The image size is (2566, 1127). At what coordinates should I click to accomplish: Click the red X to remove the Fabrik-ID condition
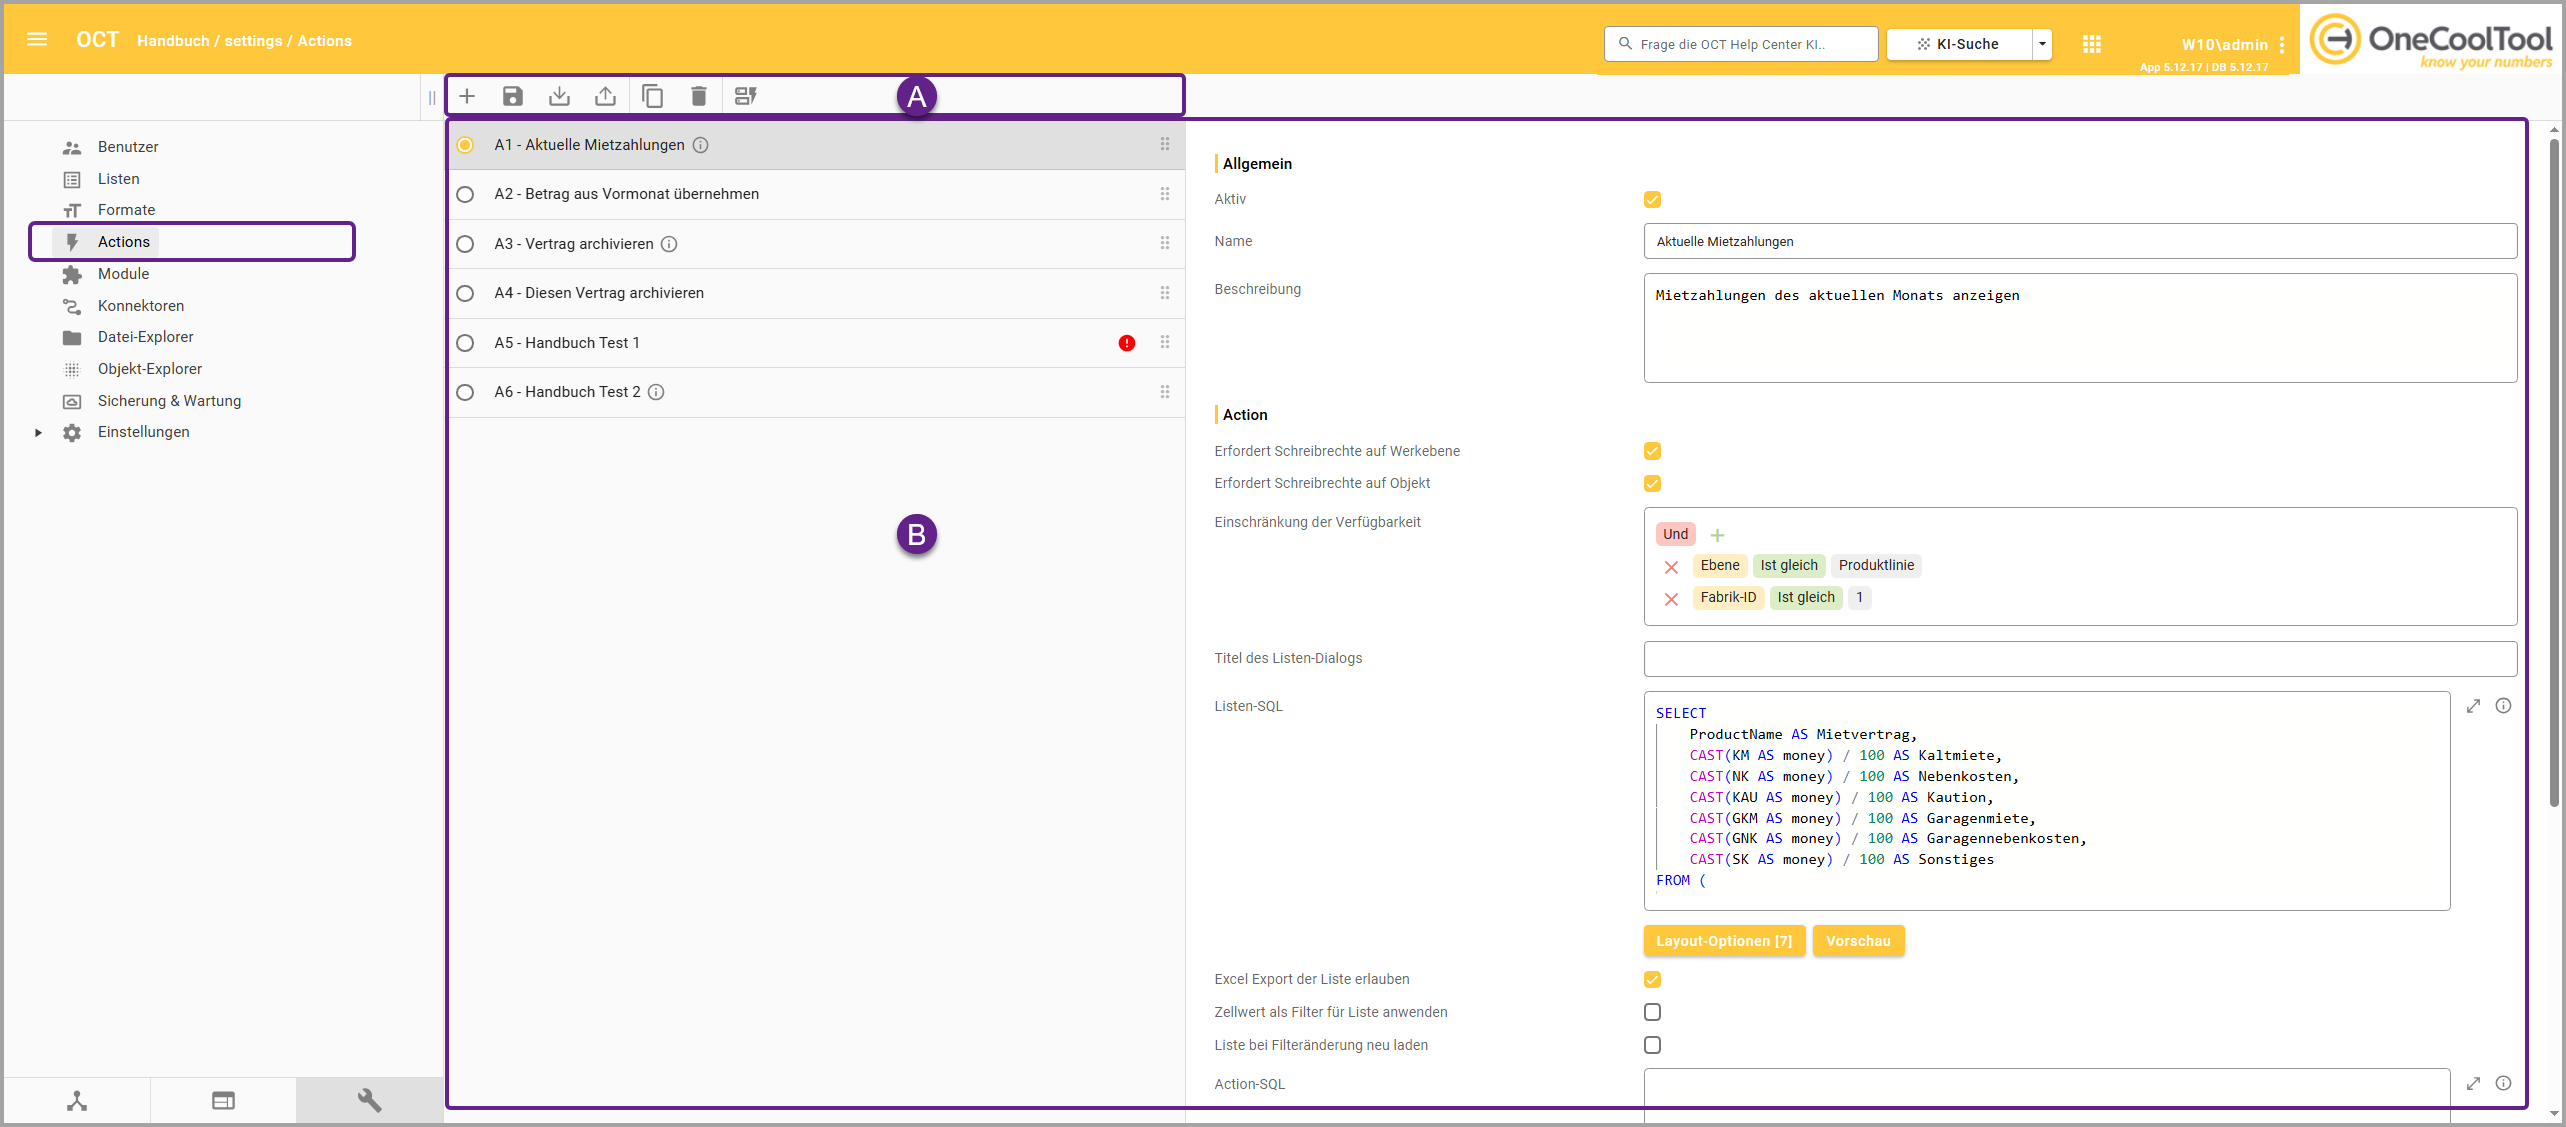pyautogui.click(x=1671, y=599)
